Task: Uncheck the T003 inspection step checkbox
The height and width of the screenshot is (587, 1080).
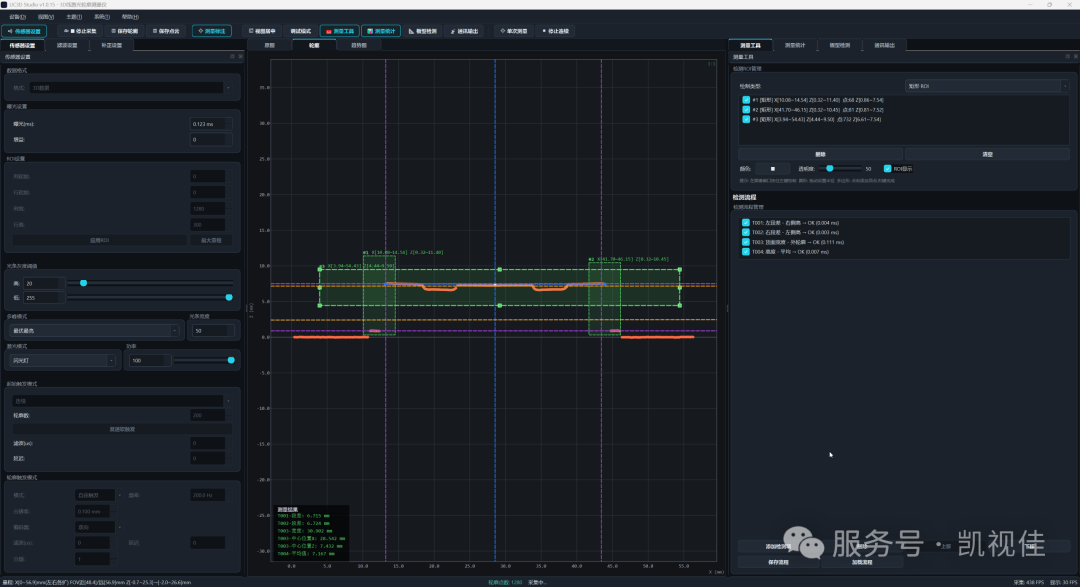Action: point(746,242)
